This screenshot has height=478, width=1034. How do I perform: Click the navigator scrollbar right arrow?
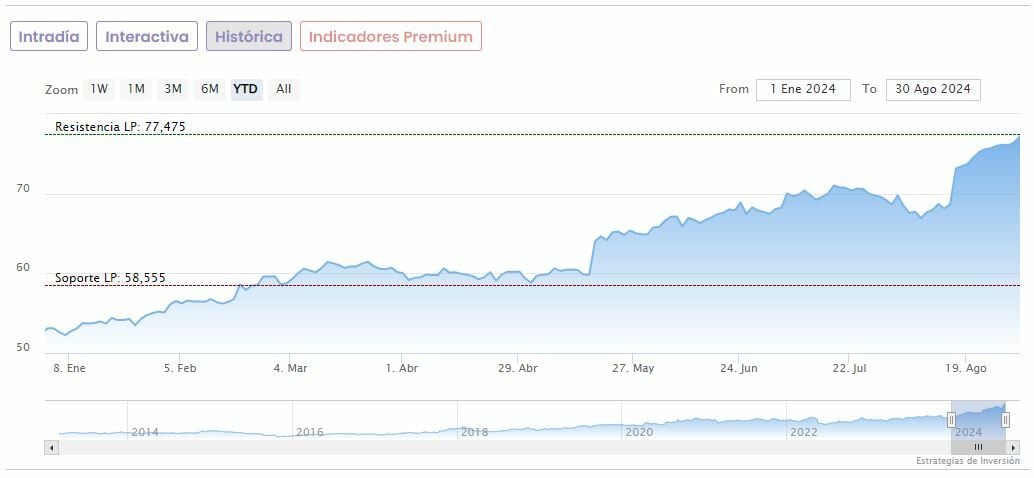pyautogui.click(x=1013, y=447)
